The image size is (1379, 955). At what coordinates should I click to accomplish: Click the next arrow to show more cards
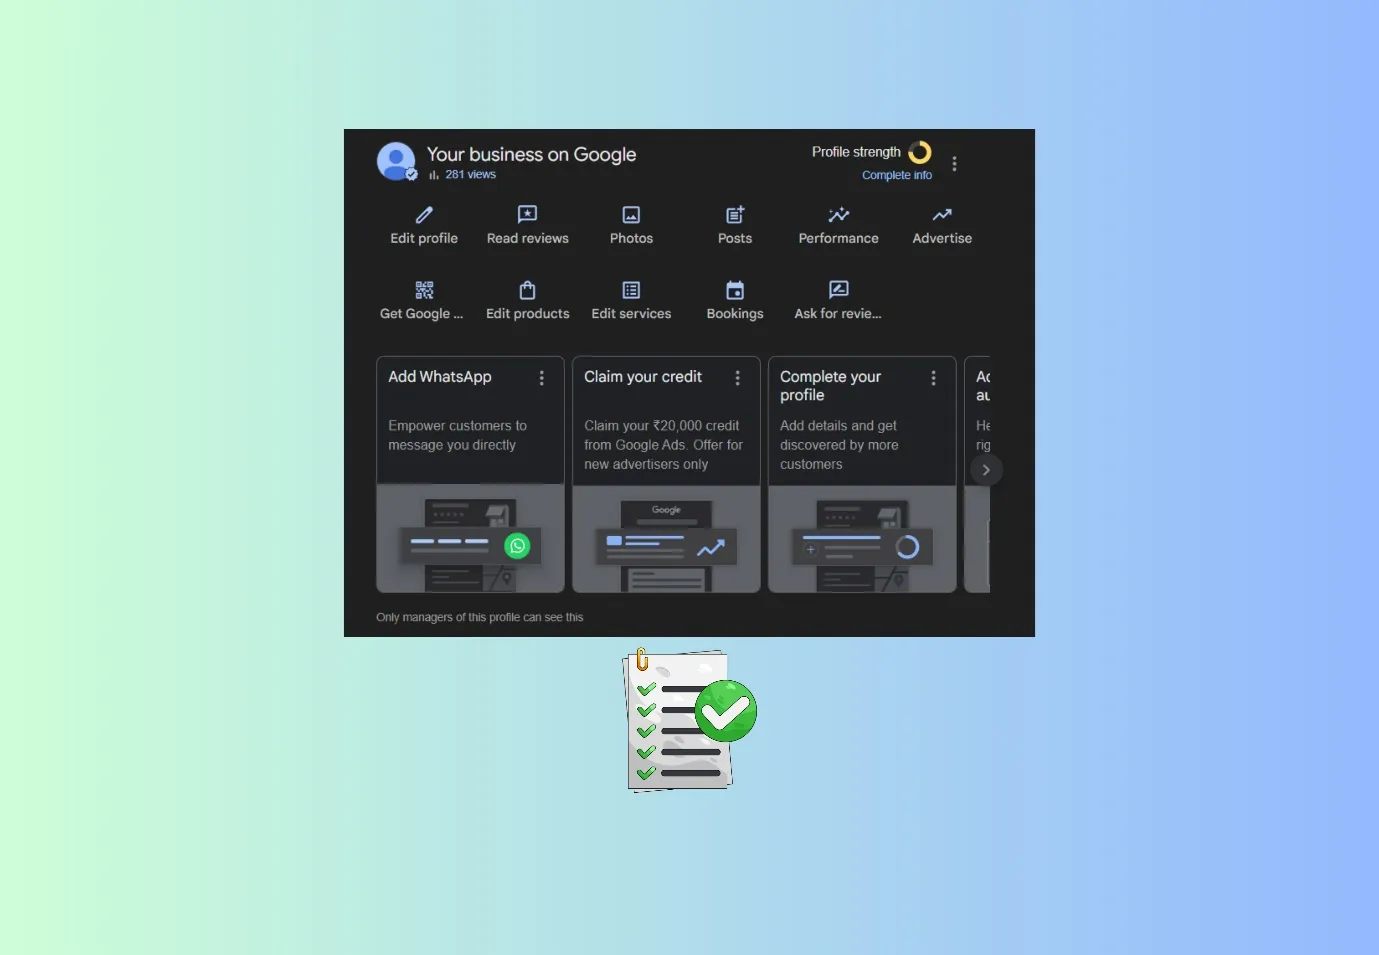[986, 470]
